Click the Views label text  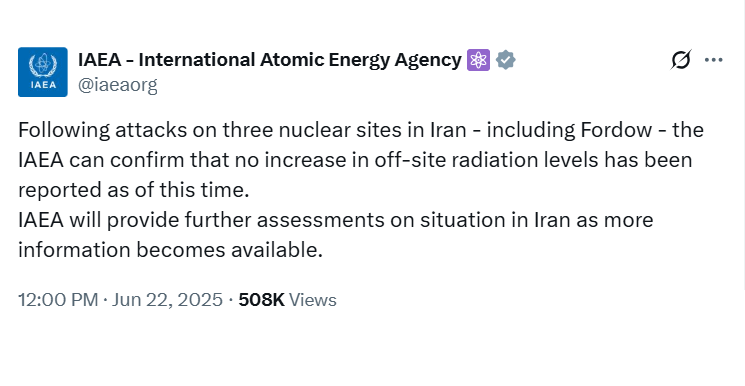(x=313, y=300)
